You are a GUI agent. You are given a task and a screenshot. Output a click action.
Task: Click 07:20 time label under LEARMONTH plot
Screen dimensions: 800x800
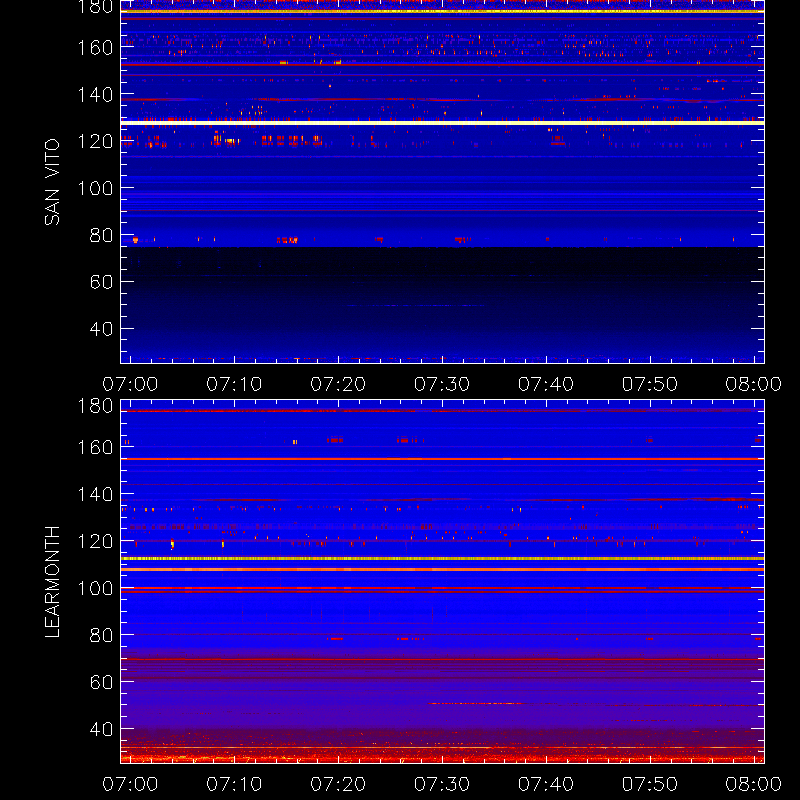pyautogui.click(x=338, y=784)
